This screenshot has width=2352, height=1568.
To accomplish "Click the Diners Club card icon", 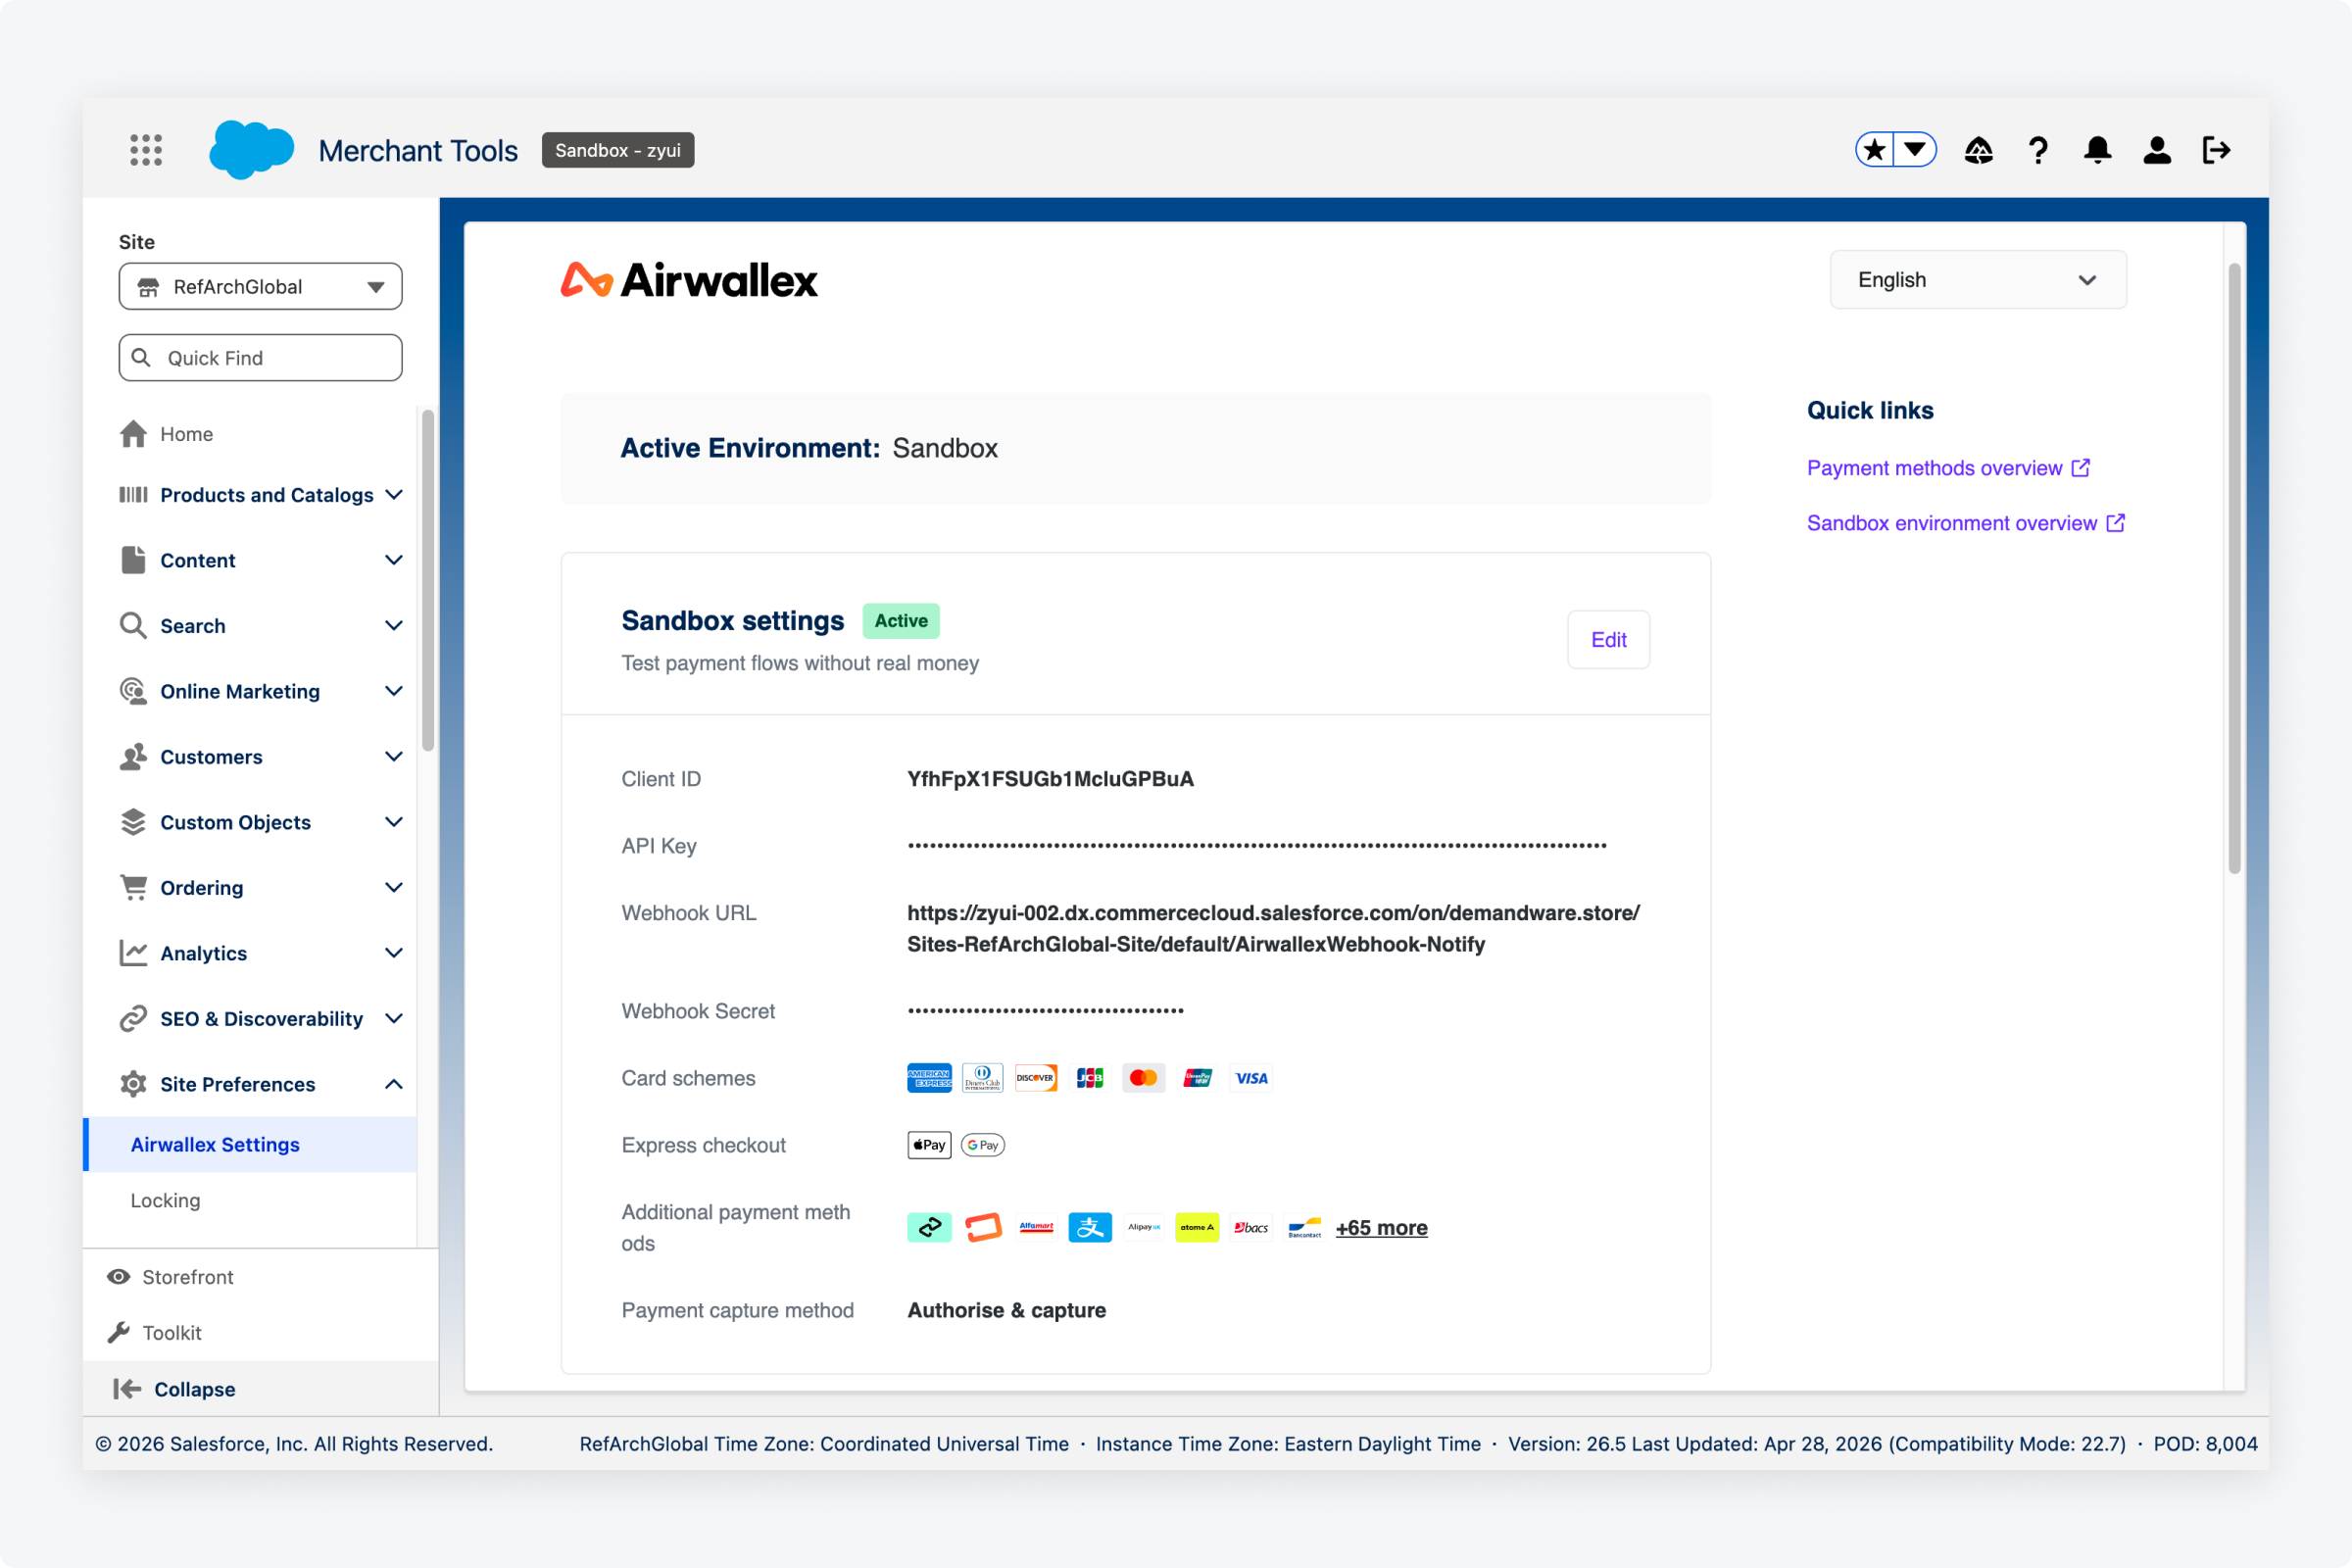I will tap(982, 1078).
